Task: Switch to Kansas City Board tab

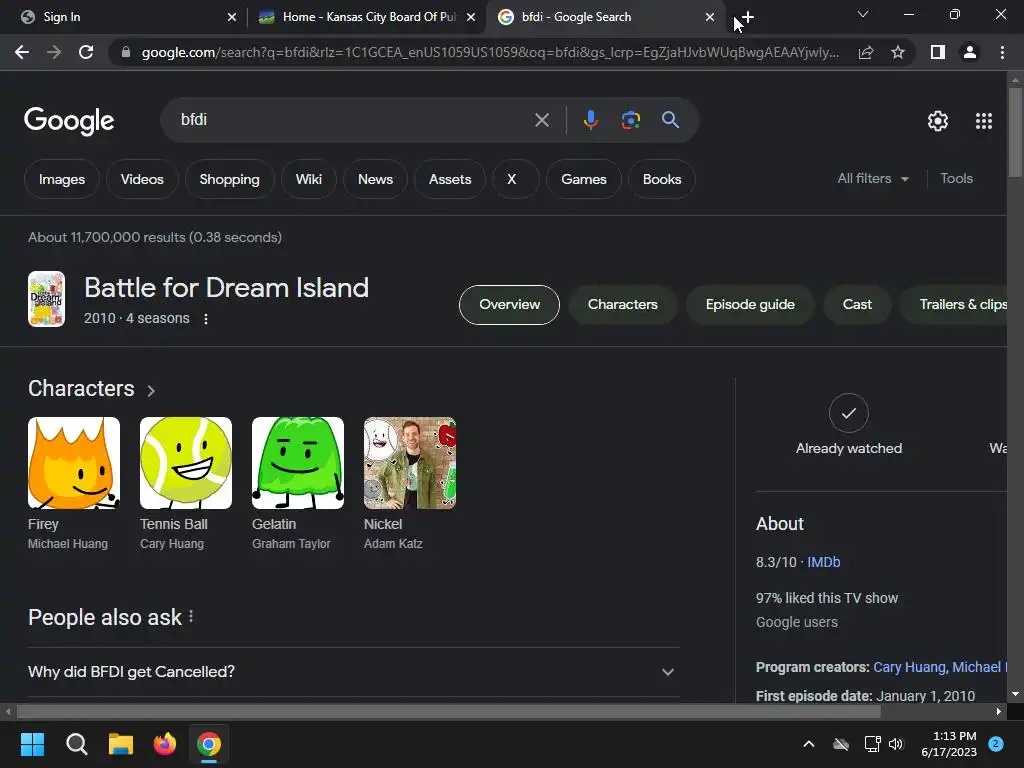Action: pos(366,17)
